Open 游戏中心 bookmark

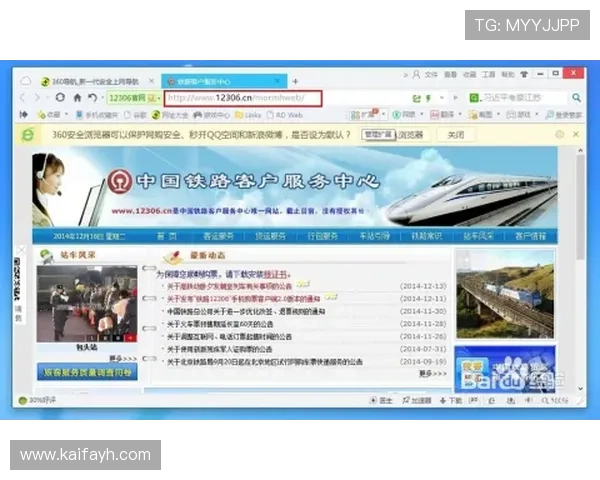(x=212, y=115)
